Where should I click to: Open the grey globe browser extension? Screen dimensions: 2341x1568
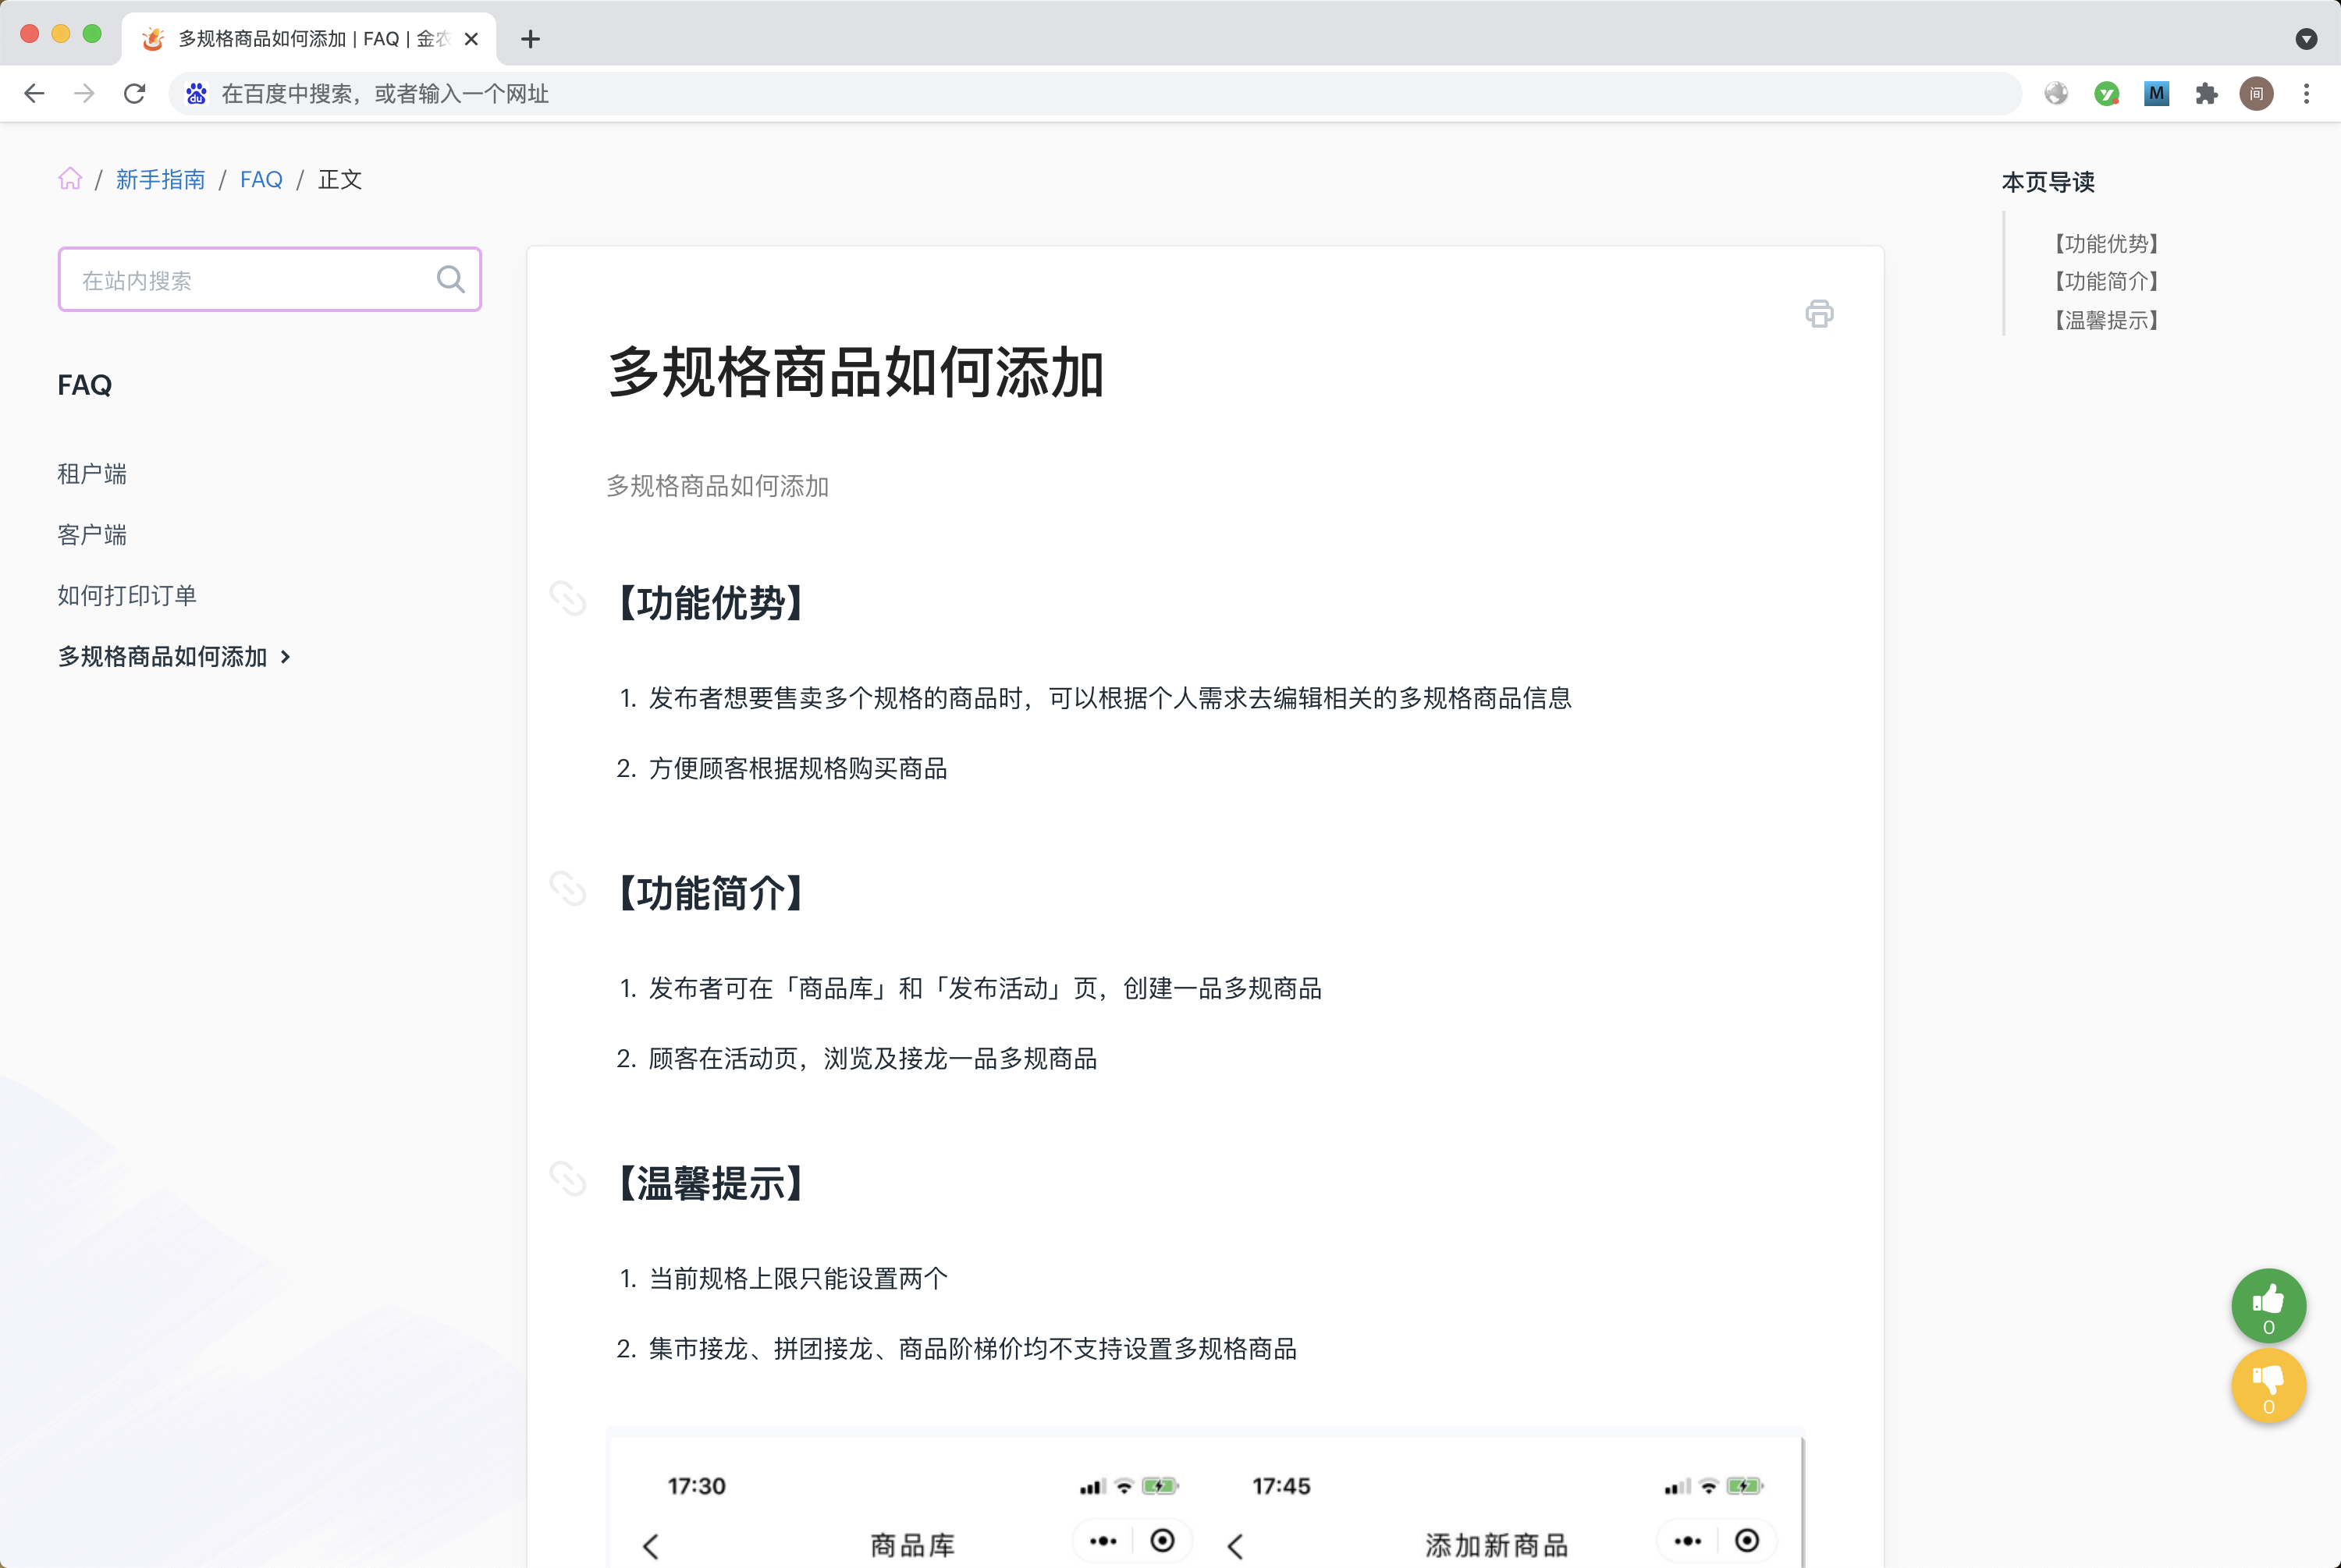[2056, 94]
